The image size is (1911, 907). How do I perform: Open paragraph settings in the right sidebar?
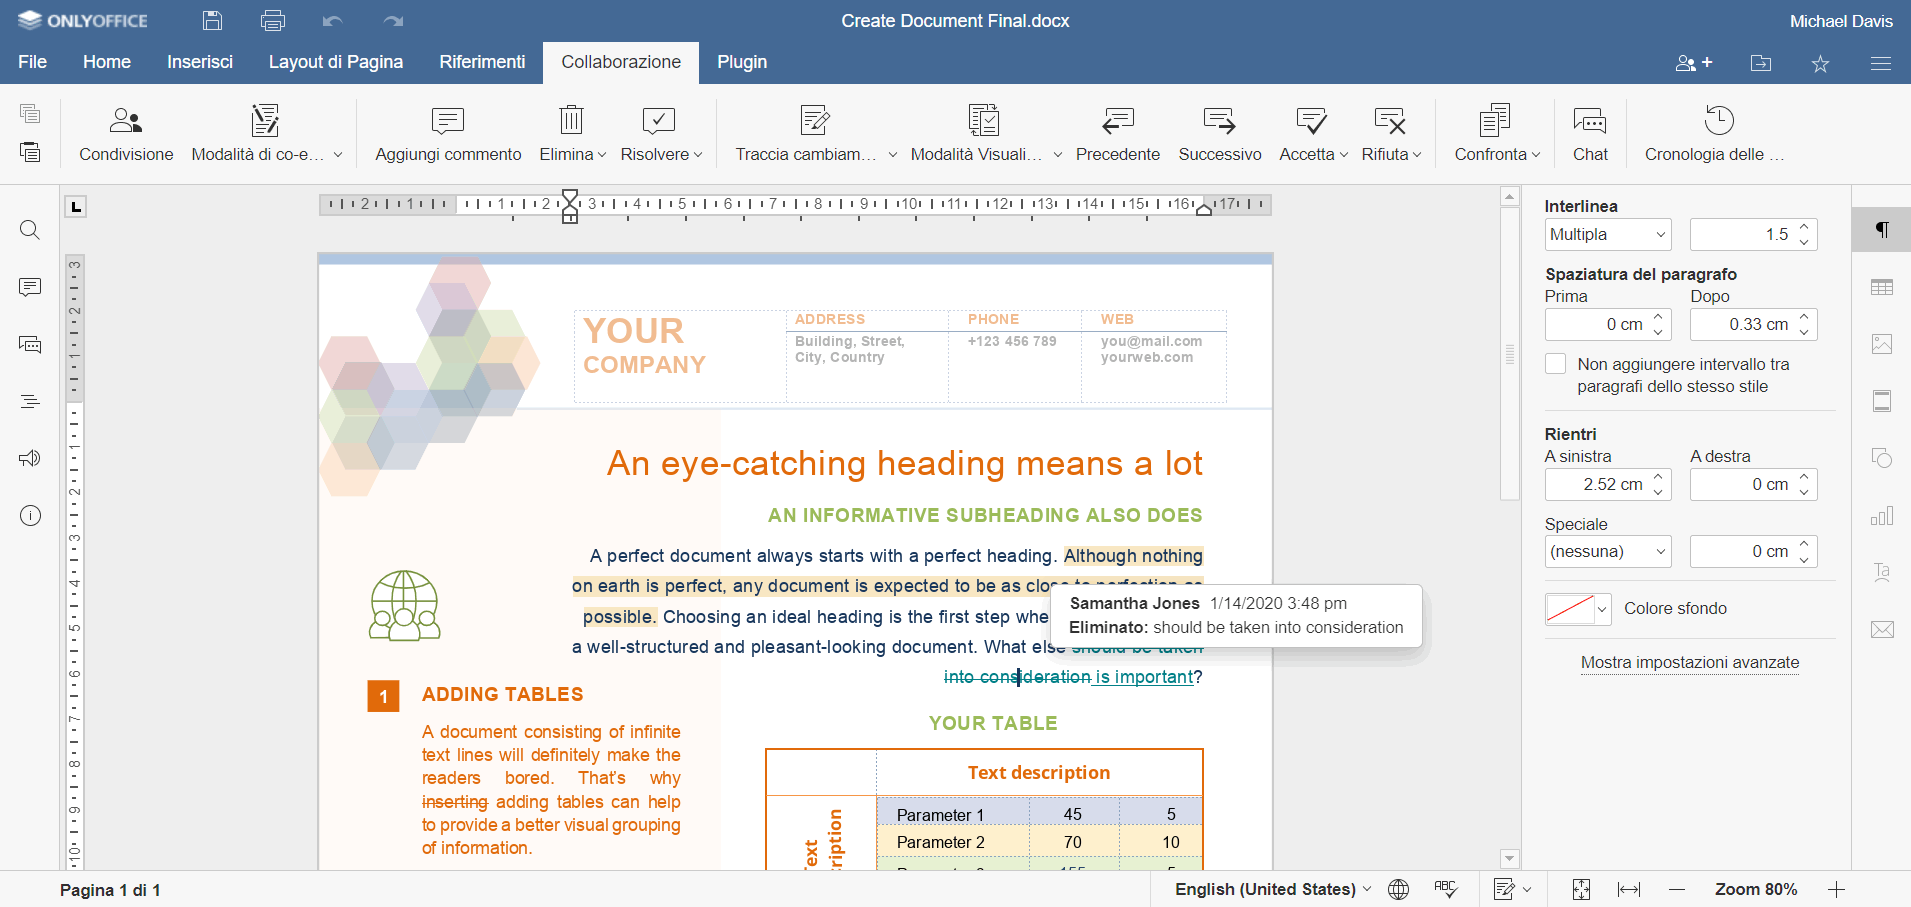point(1882,230)
